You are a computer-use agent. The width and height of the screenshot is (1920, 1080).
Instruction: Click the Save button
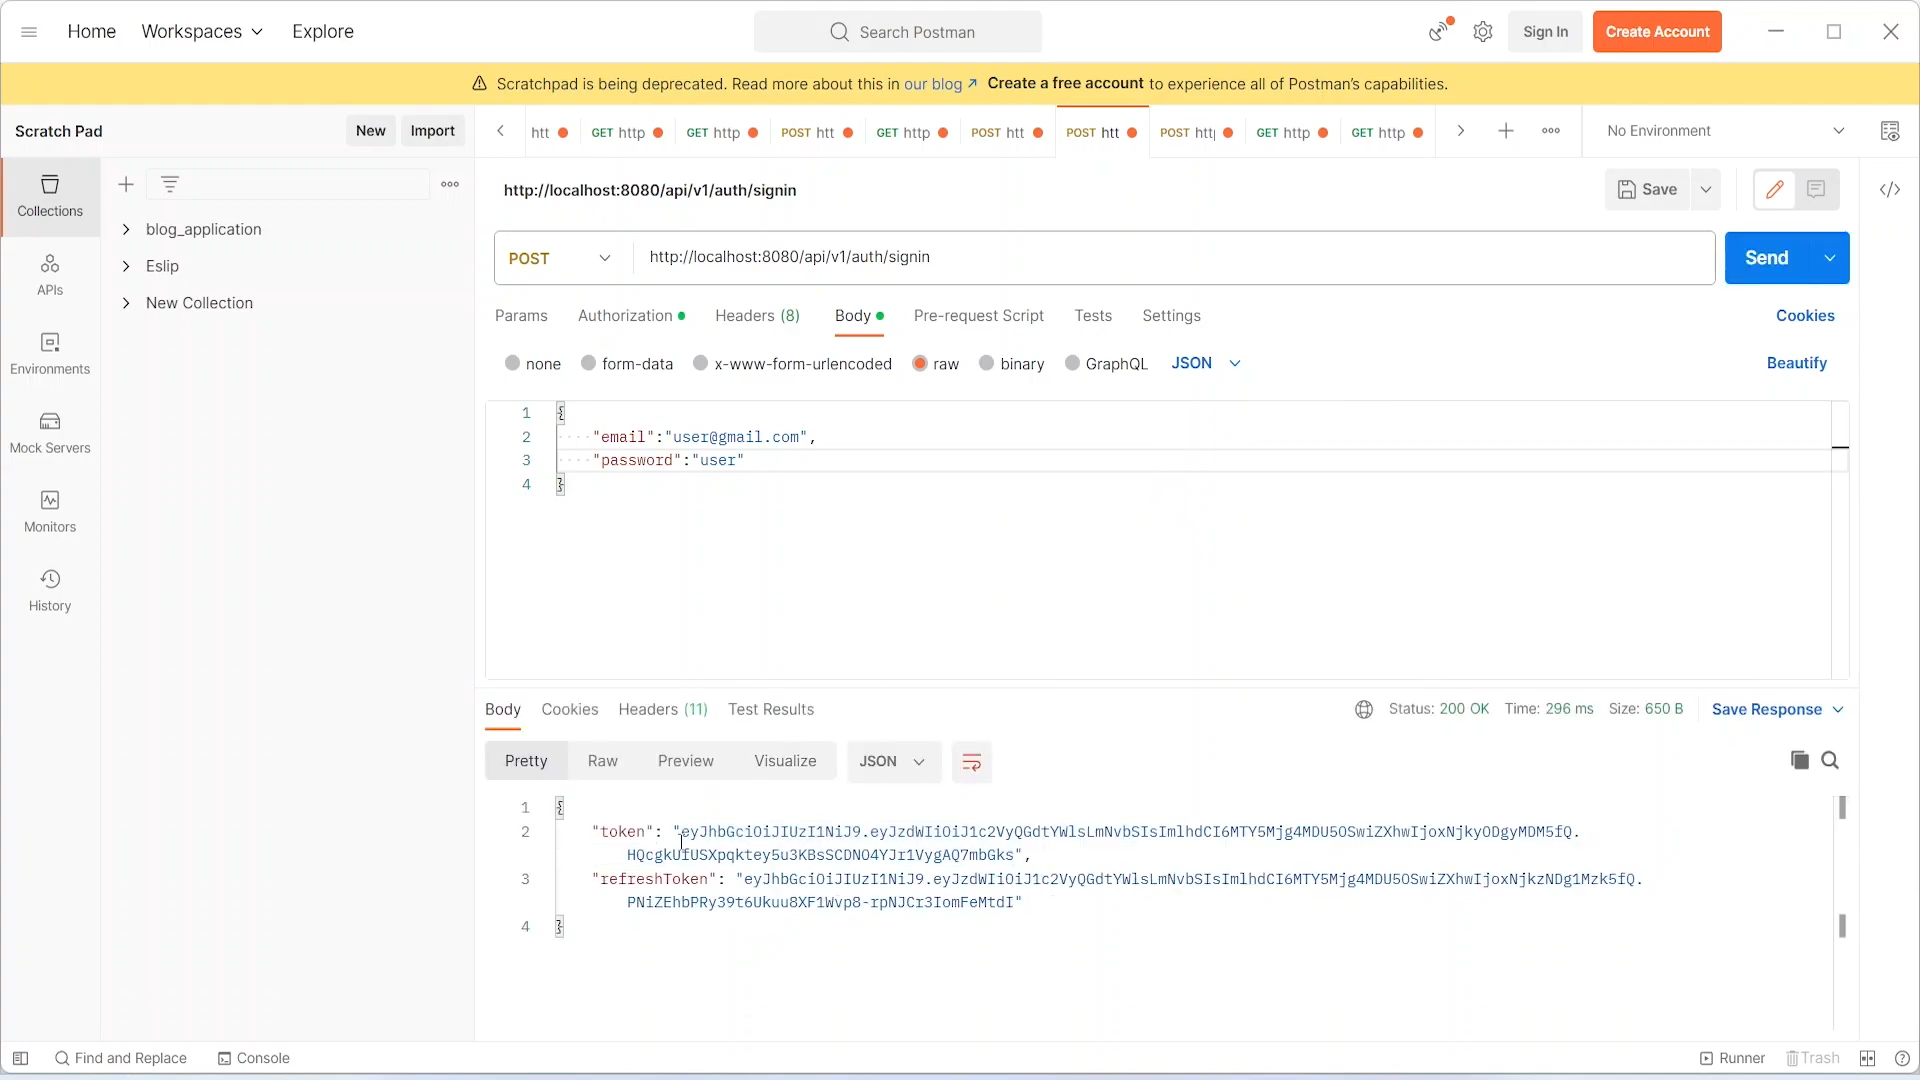(1647, 189)
